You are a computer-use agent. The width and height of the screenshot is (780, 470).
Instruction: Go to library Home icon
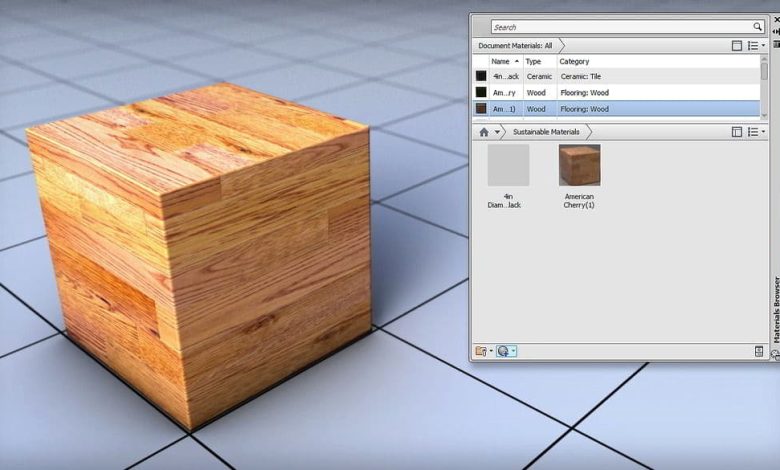[484, 132]
